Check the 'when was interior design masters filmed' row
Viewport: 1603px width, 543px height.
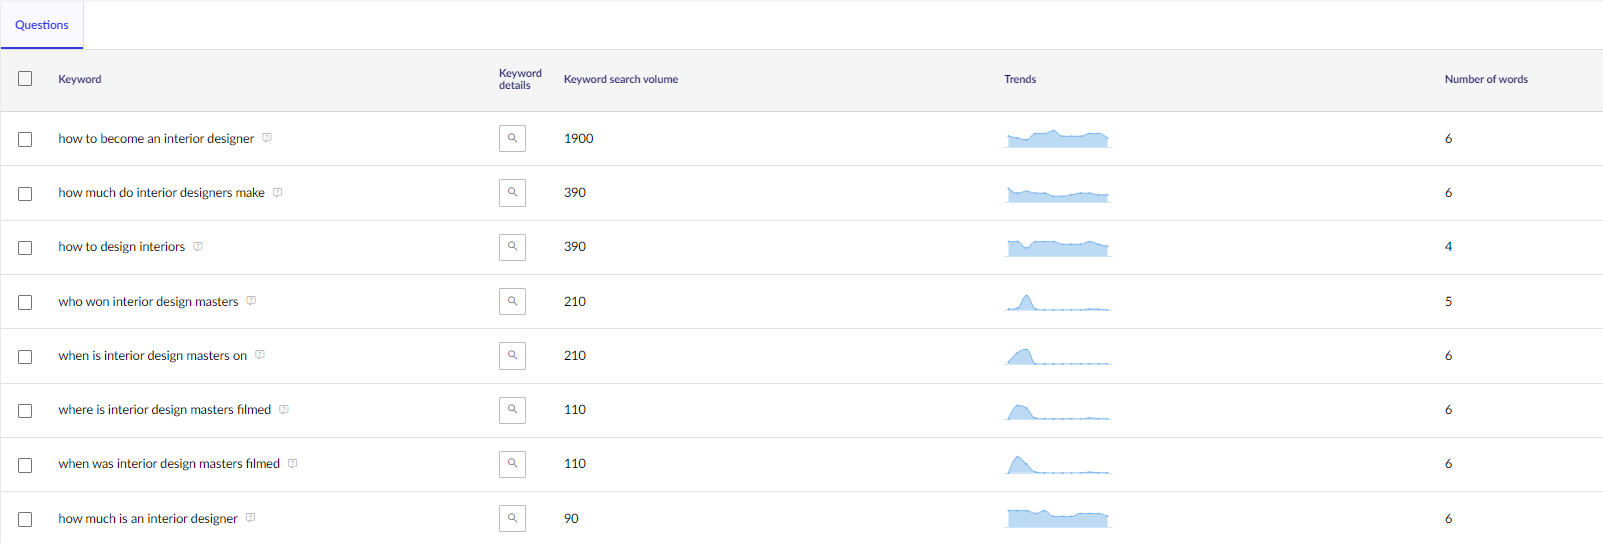(25, 464)
